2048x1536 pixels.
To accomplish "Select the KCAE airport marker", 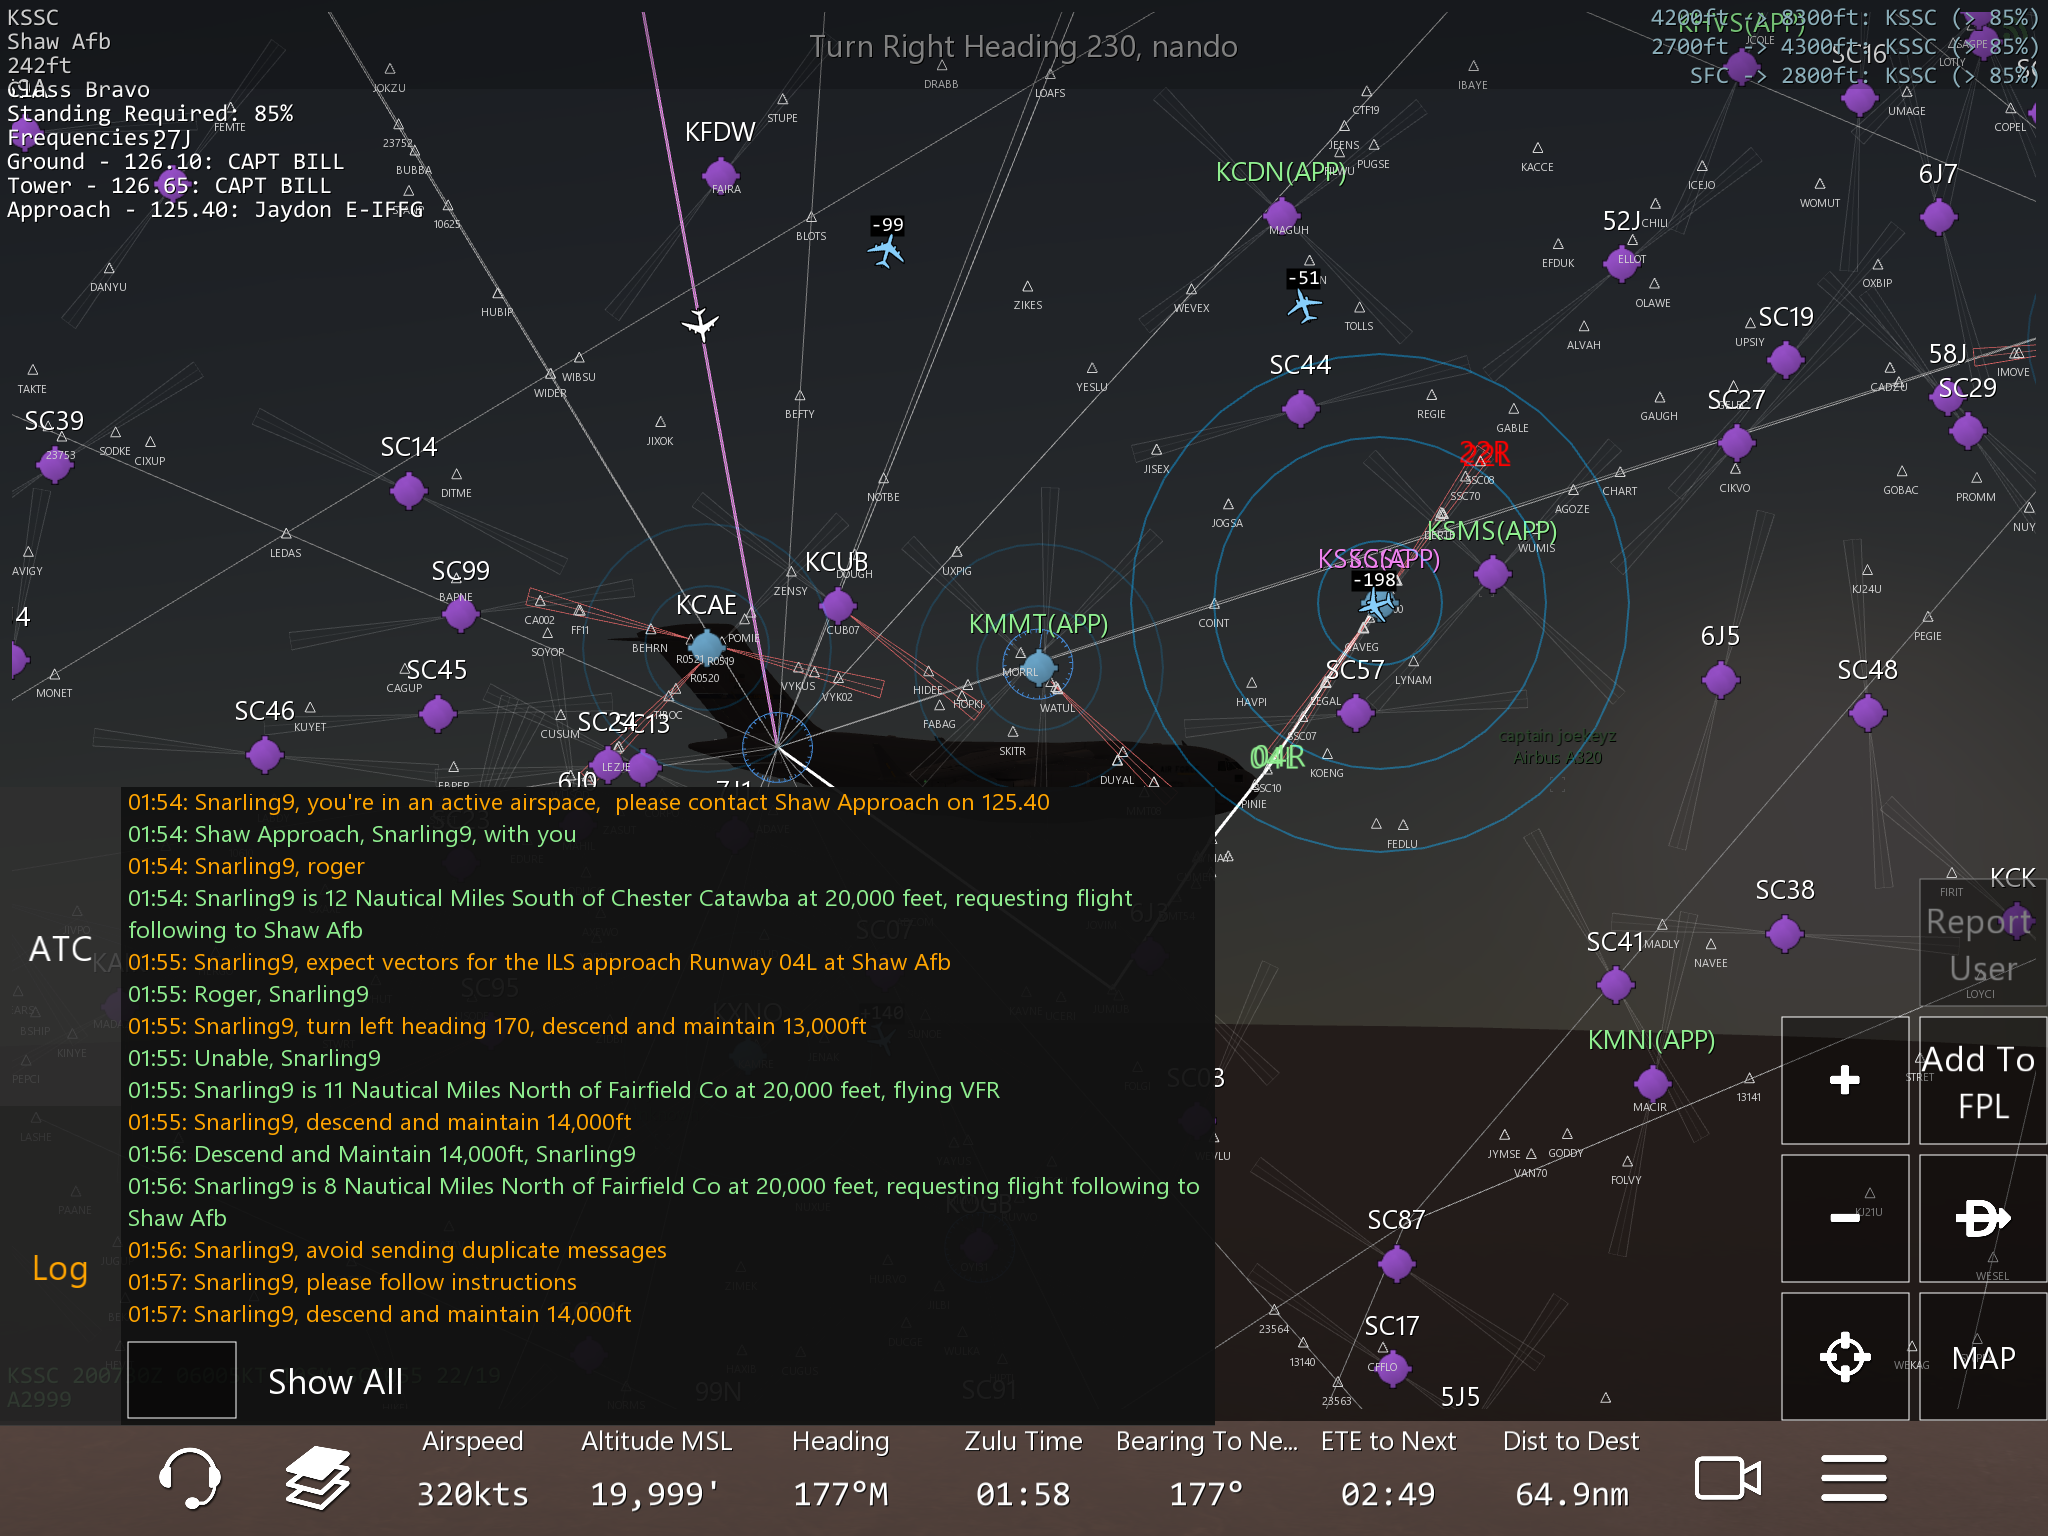I will tap(707, 645).
